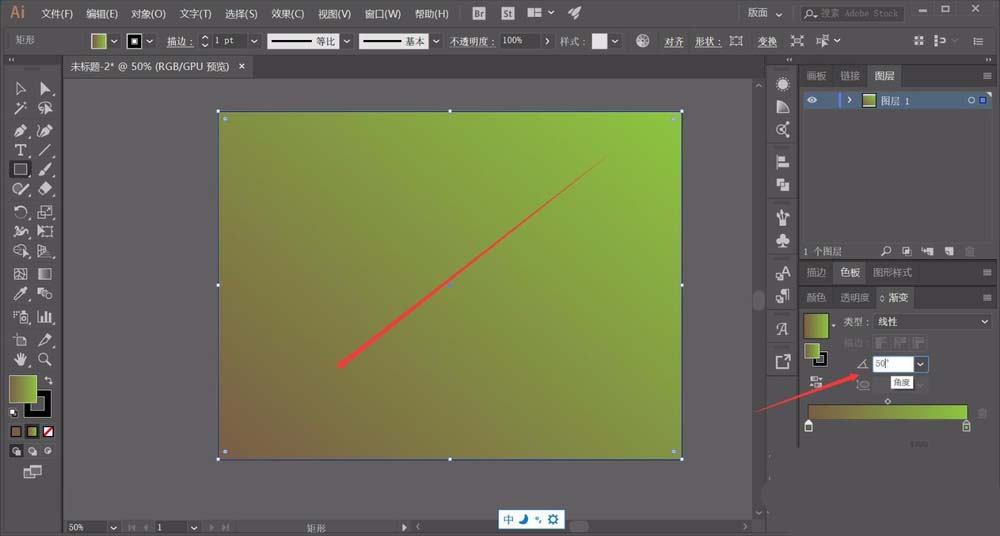This screenshot has height=536, width=1000.
Task: Select the Curvature tool
Action: point(45,131)
